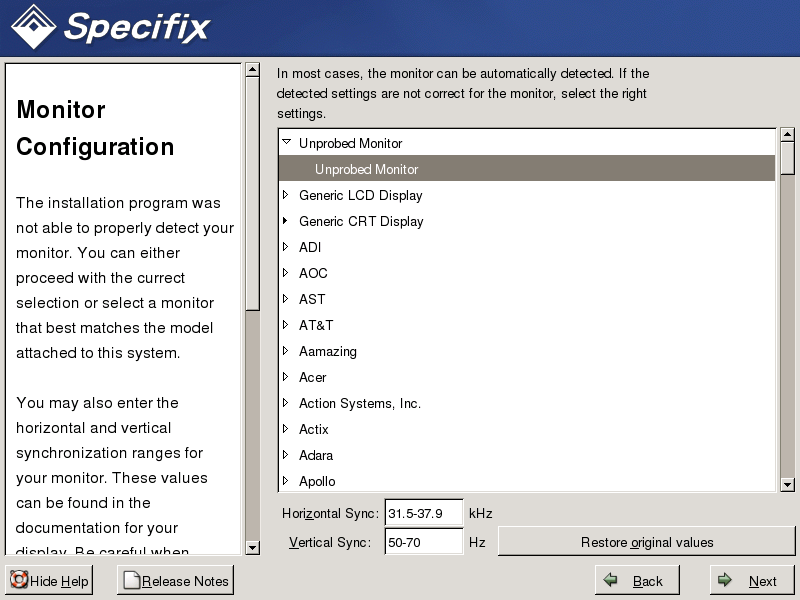
Task: Click the Specifix logo icon
Action: [x=32, y=26]
